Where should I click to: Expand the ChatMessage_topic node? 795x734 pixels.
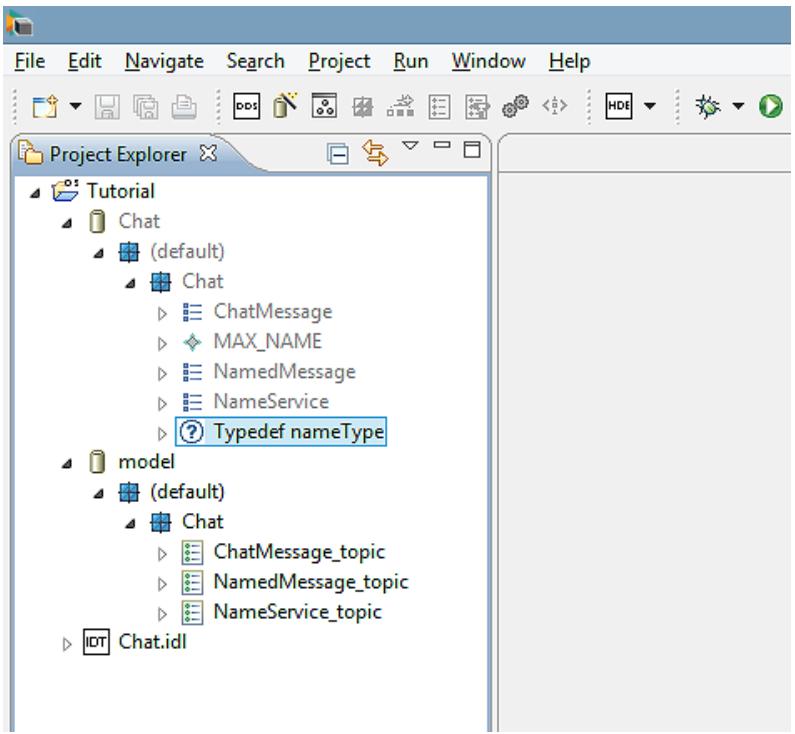tap(162, 554)
